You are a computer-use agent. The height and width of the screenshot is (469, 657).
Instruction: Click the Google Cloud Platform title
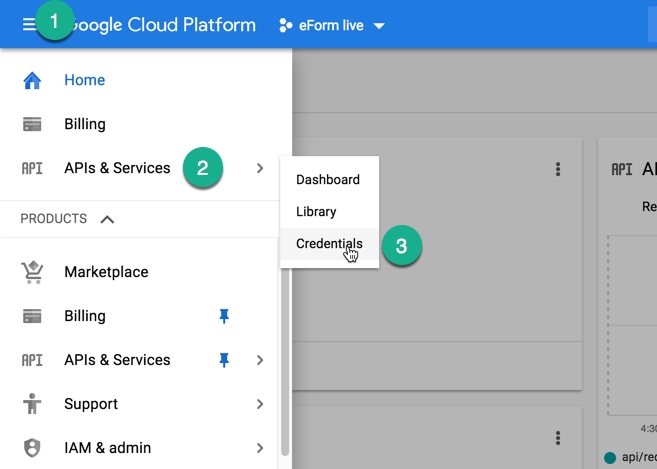pyautogui.click(x=161, y=25)
